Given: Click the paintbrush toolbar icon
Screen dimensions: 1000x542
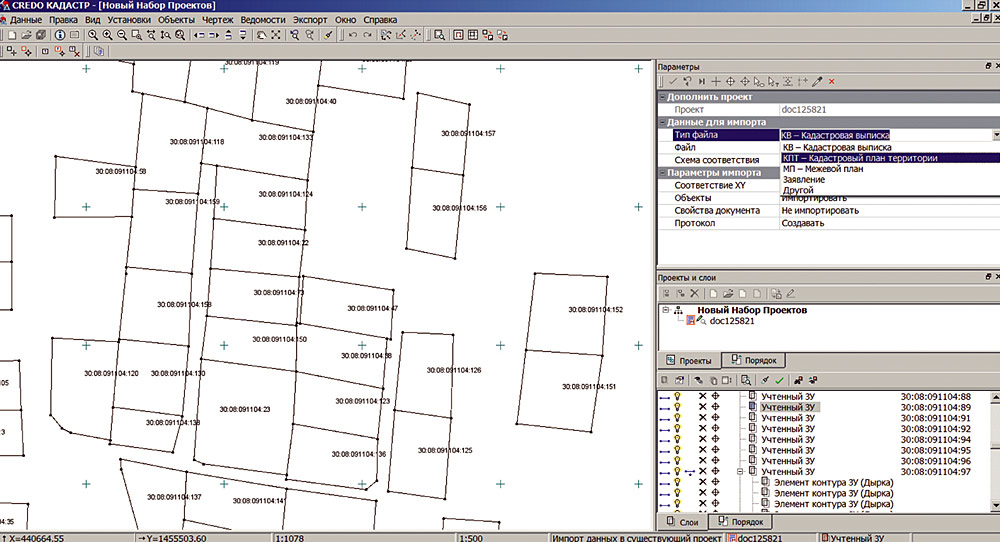Looking at the screenshot, I should click(328, 36).
